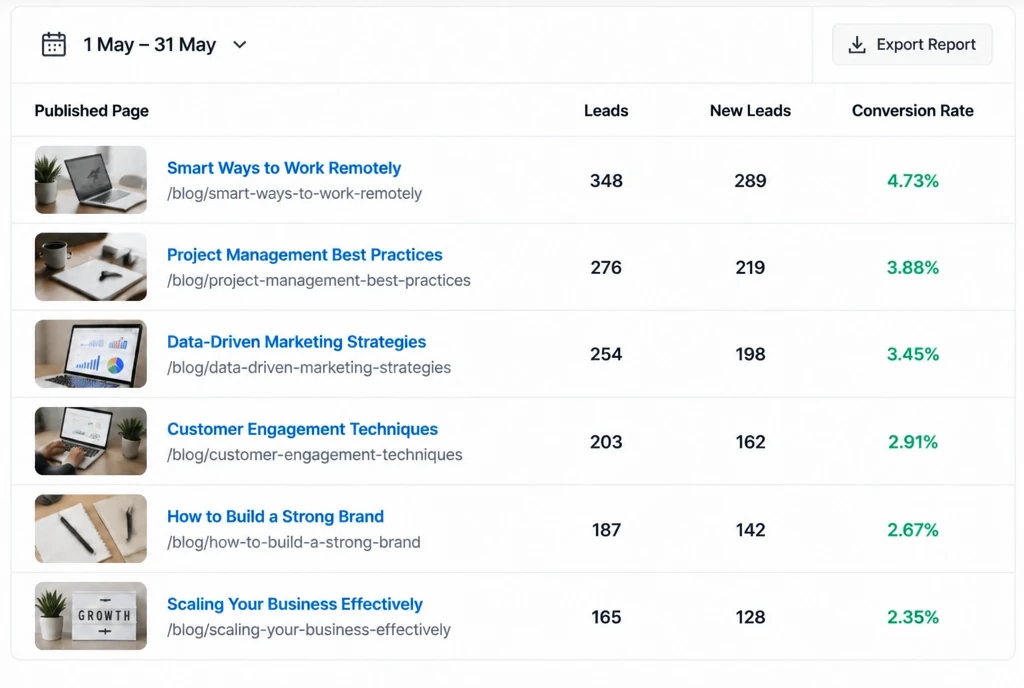Viewport: 1024px width, 688px height.
Task: Click the Project Management Best Practices thumbnail
Action: [91, 266]
